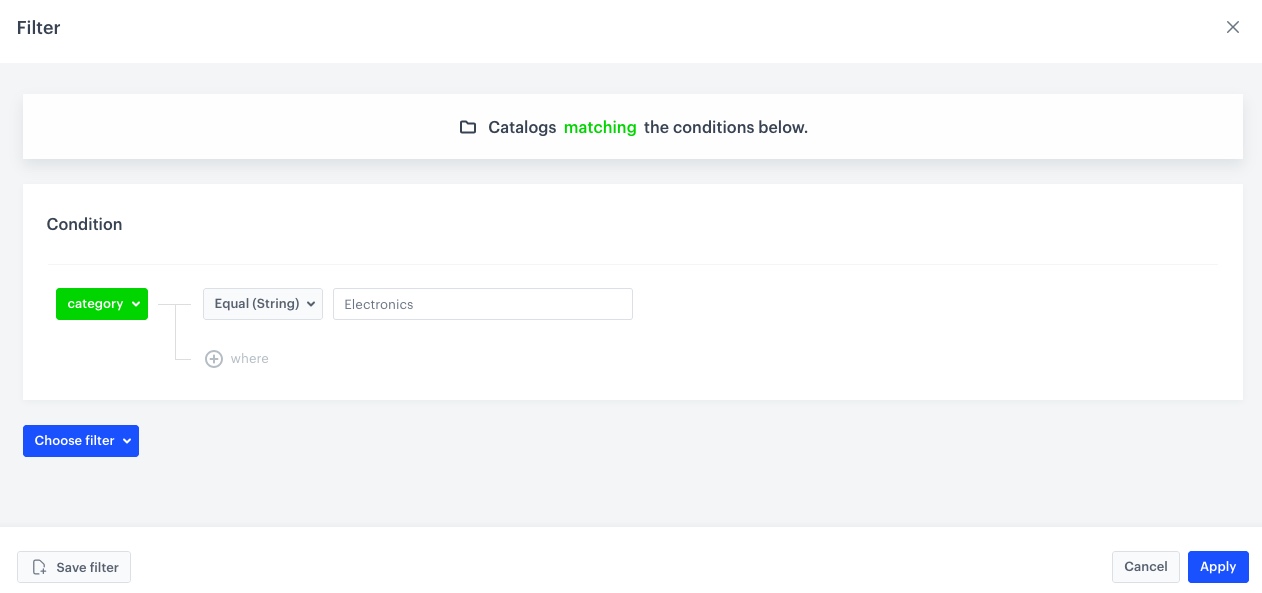The width and height of the screenshot is (1262, 593).
Task: Apply the current filter conditions
Action: (1218, 567)
